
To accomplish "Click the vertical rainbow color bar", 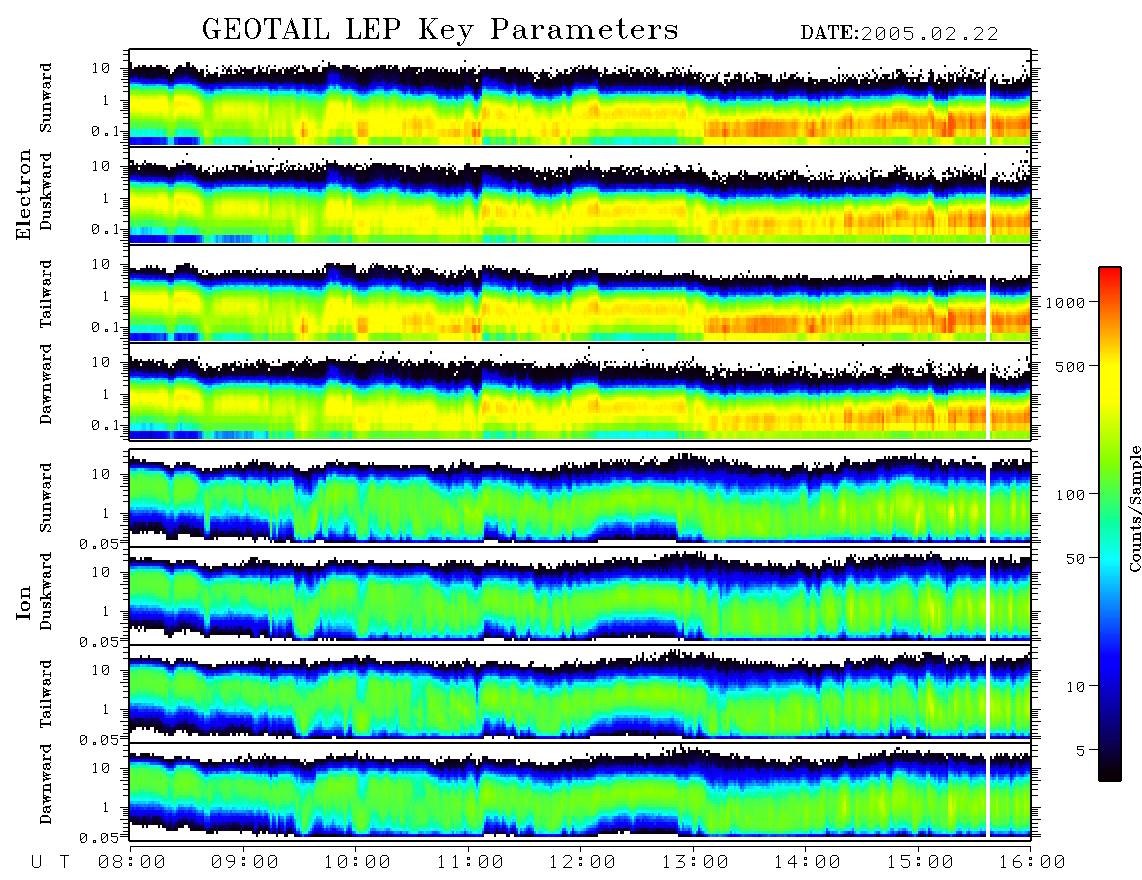I will 1110,524.
